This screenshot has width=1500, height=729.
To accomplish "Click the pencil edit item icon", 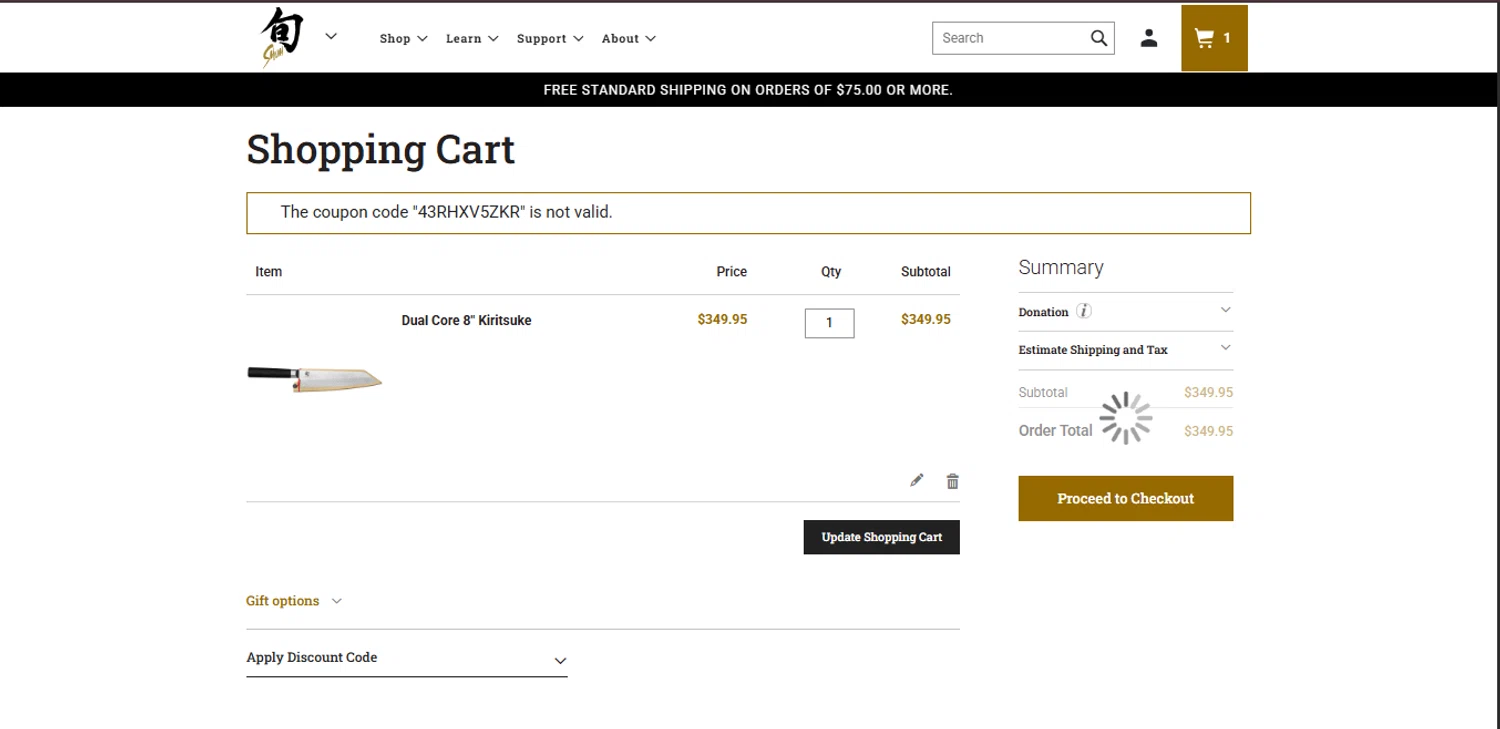I will 917,481.
